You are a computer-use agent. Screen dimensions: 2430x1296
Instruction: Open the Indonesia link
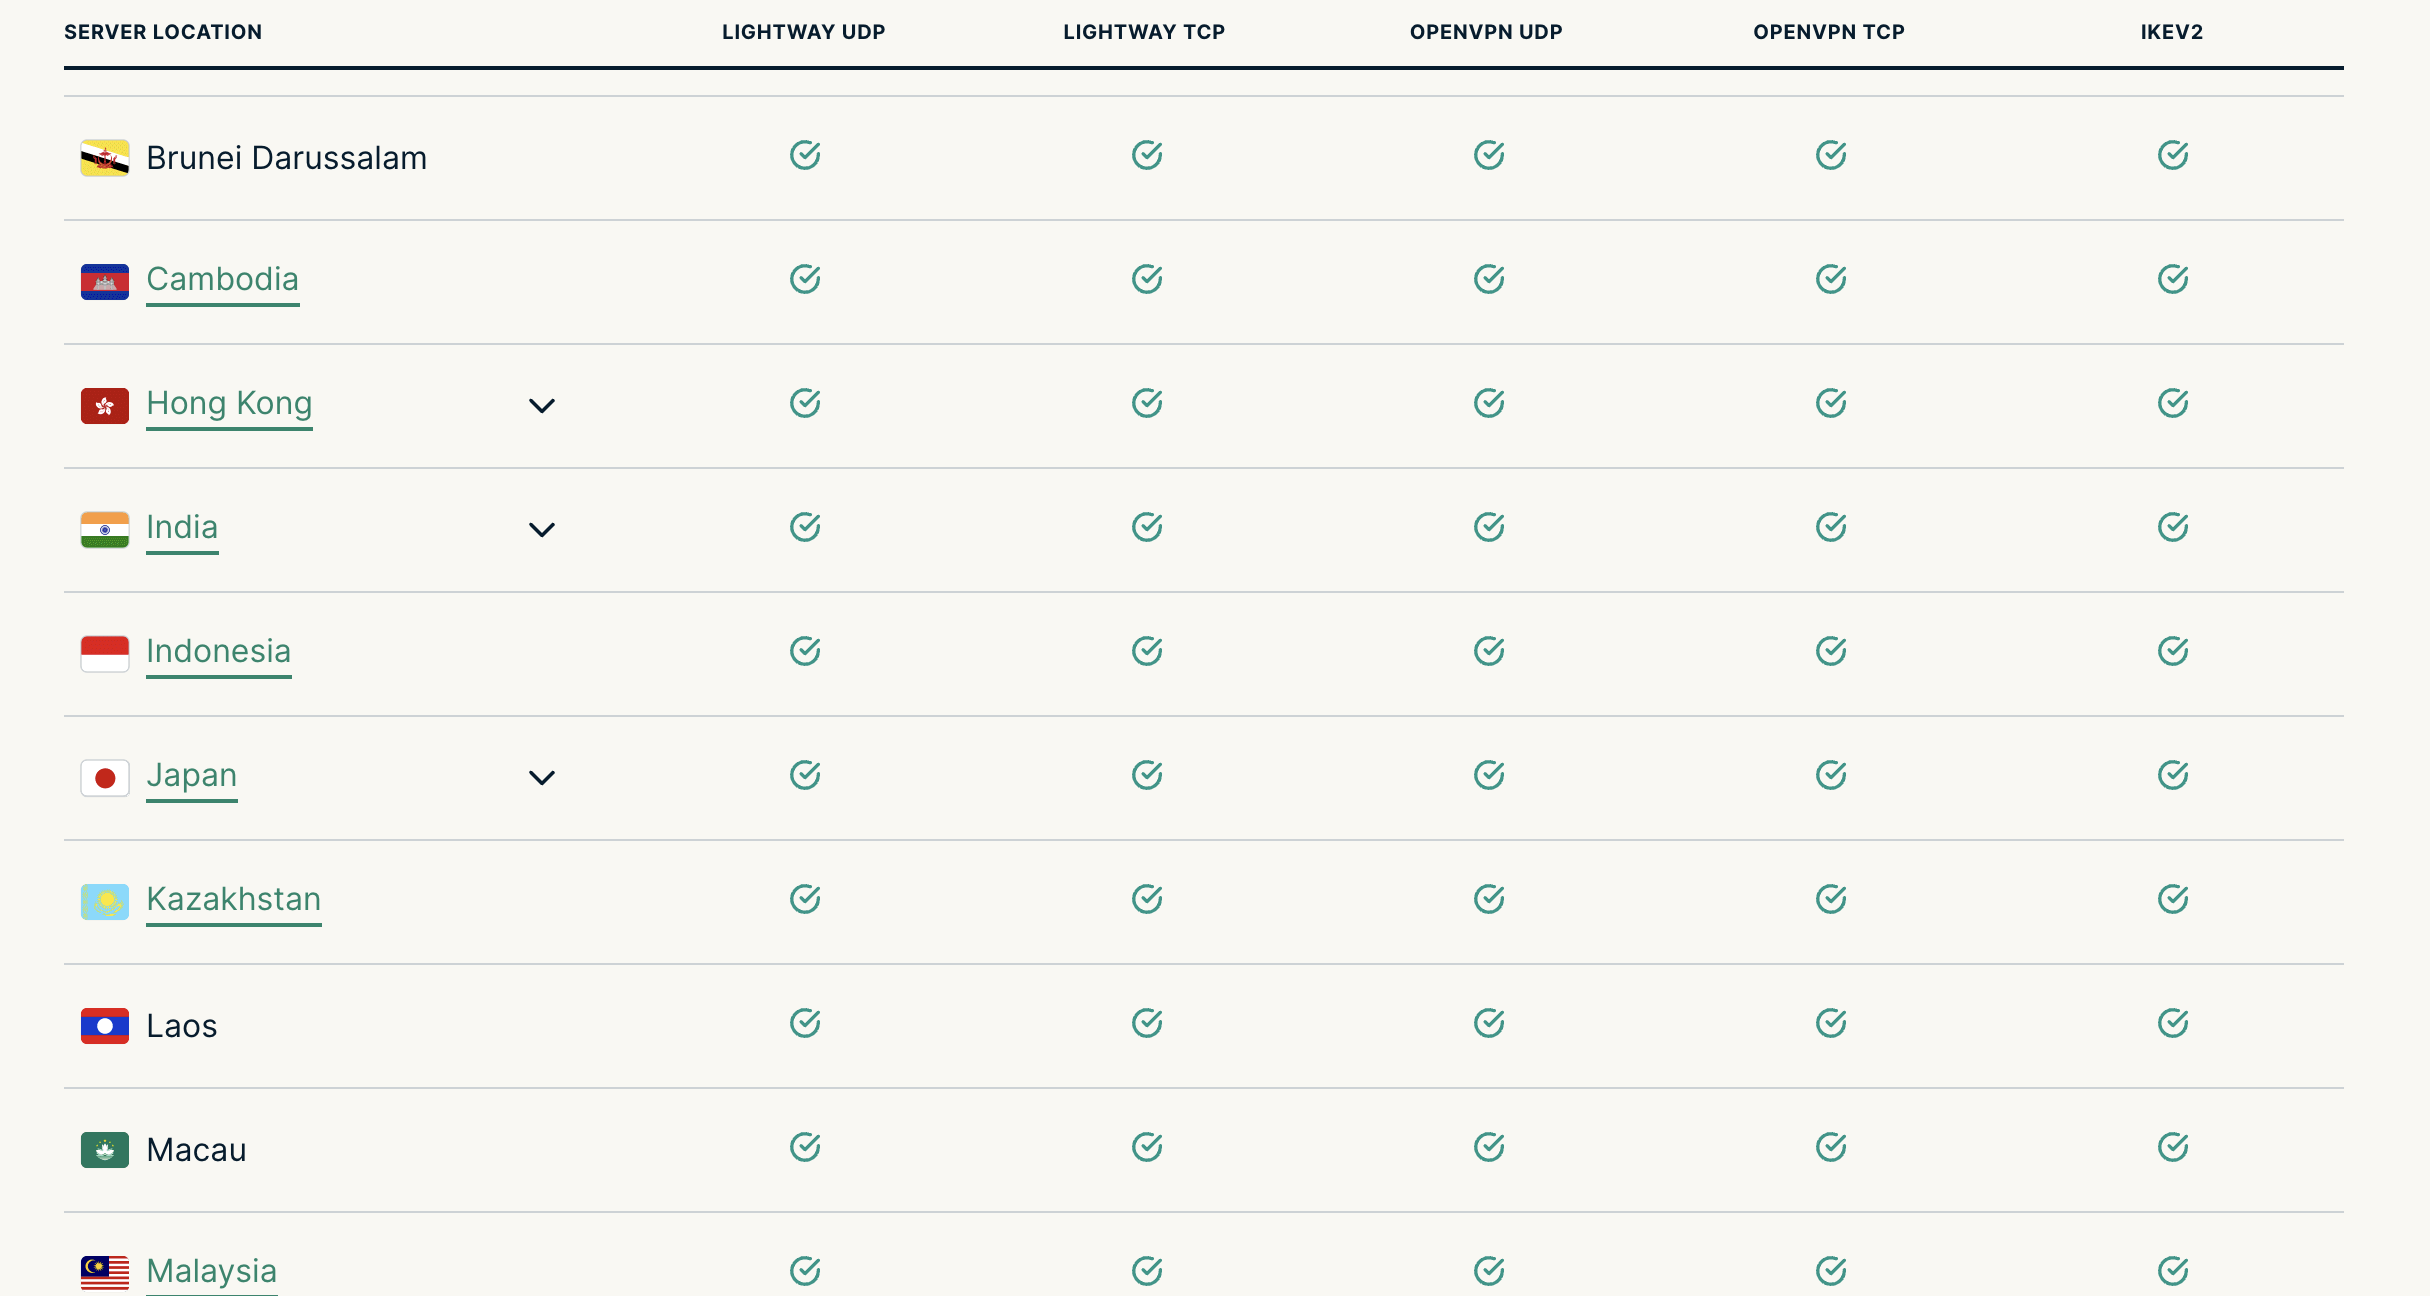[x=219, y=651]
